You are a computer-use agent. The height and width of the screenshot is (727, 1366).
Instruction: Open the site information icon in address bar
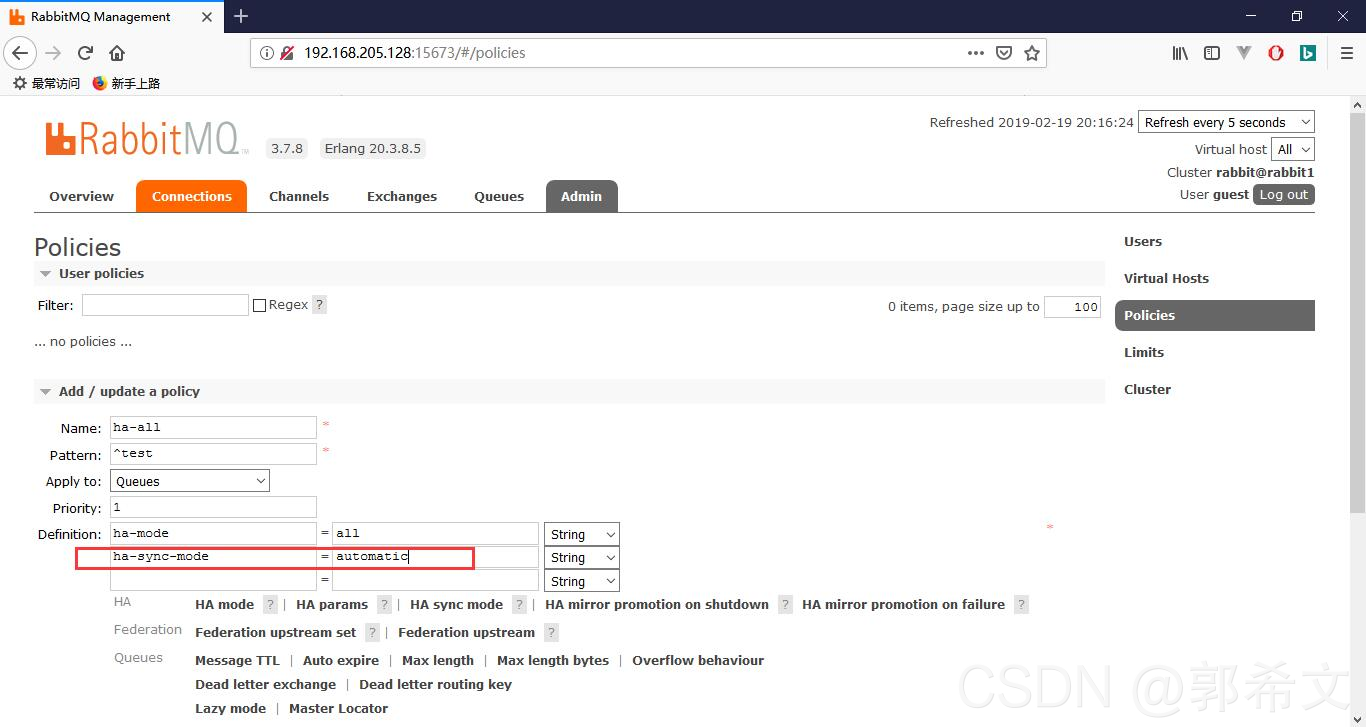point(267,53)
